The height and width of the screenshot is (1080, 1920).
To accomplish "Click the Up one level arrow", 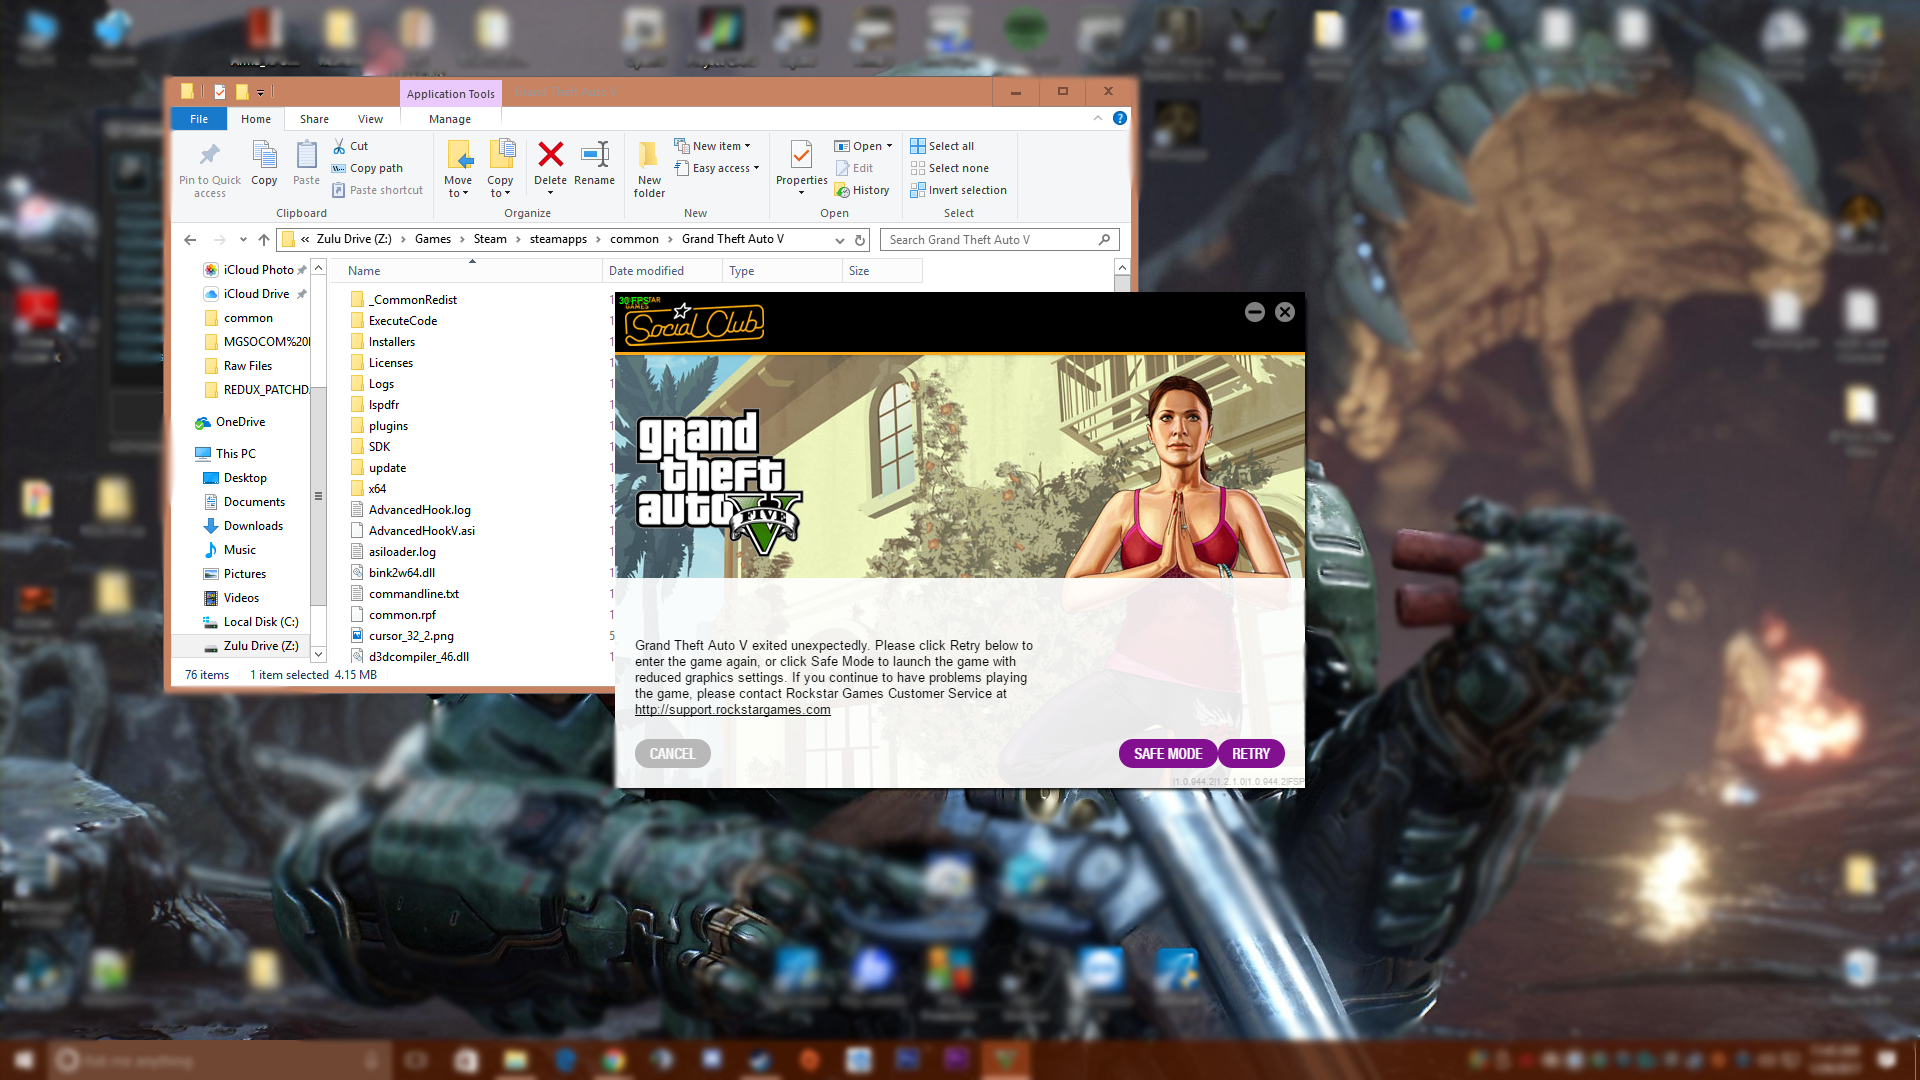I will pos(264,240).
